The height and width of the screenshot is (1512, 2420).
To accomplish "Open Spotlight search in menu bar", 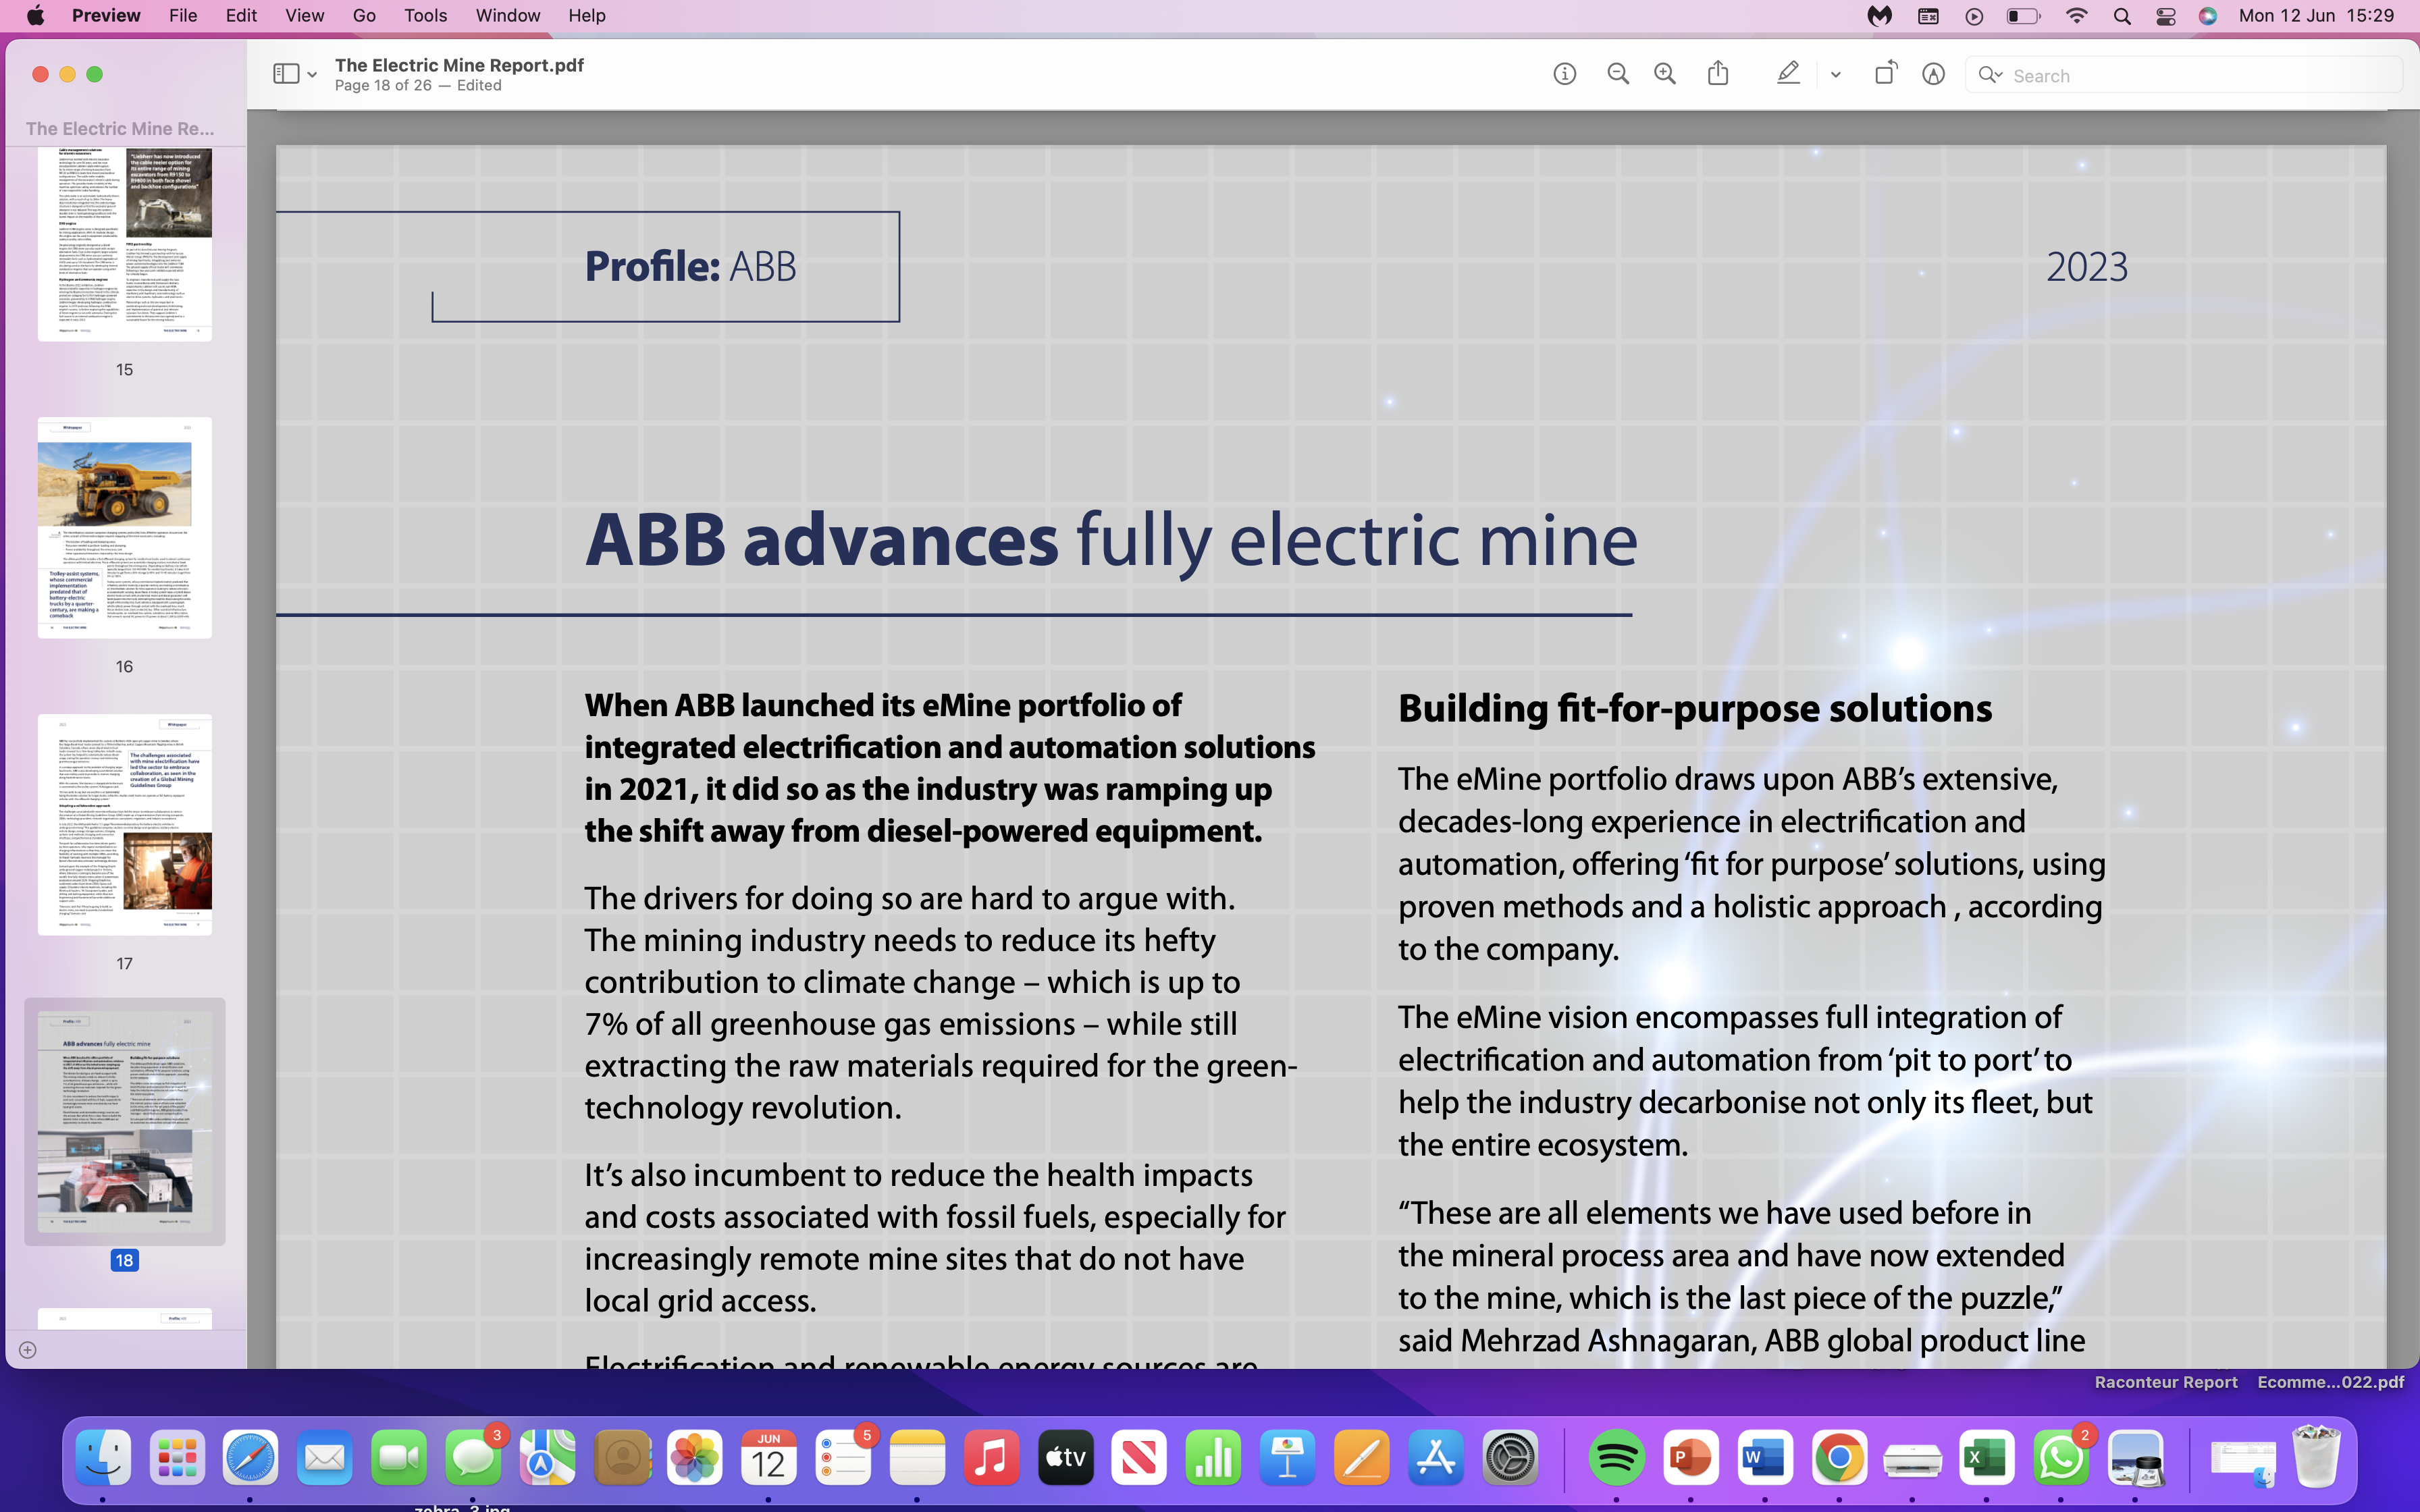I will [x=2121, y=16].
